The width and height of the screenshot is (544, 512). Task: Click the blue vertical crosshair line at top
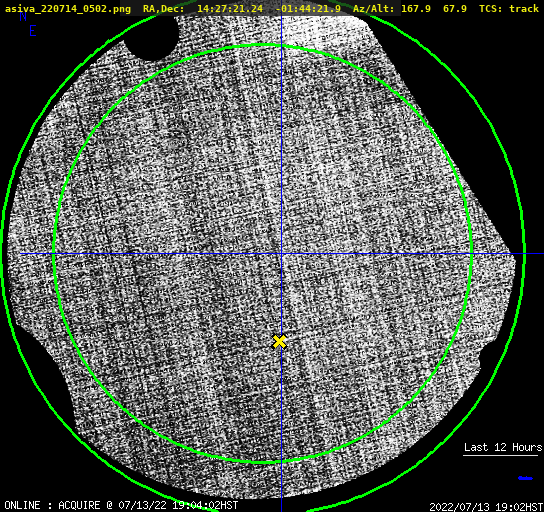281,29
